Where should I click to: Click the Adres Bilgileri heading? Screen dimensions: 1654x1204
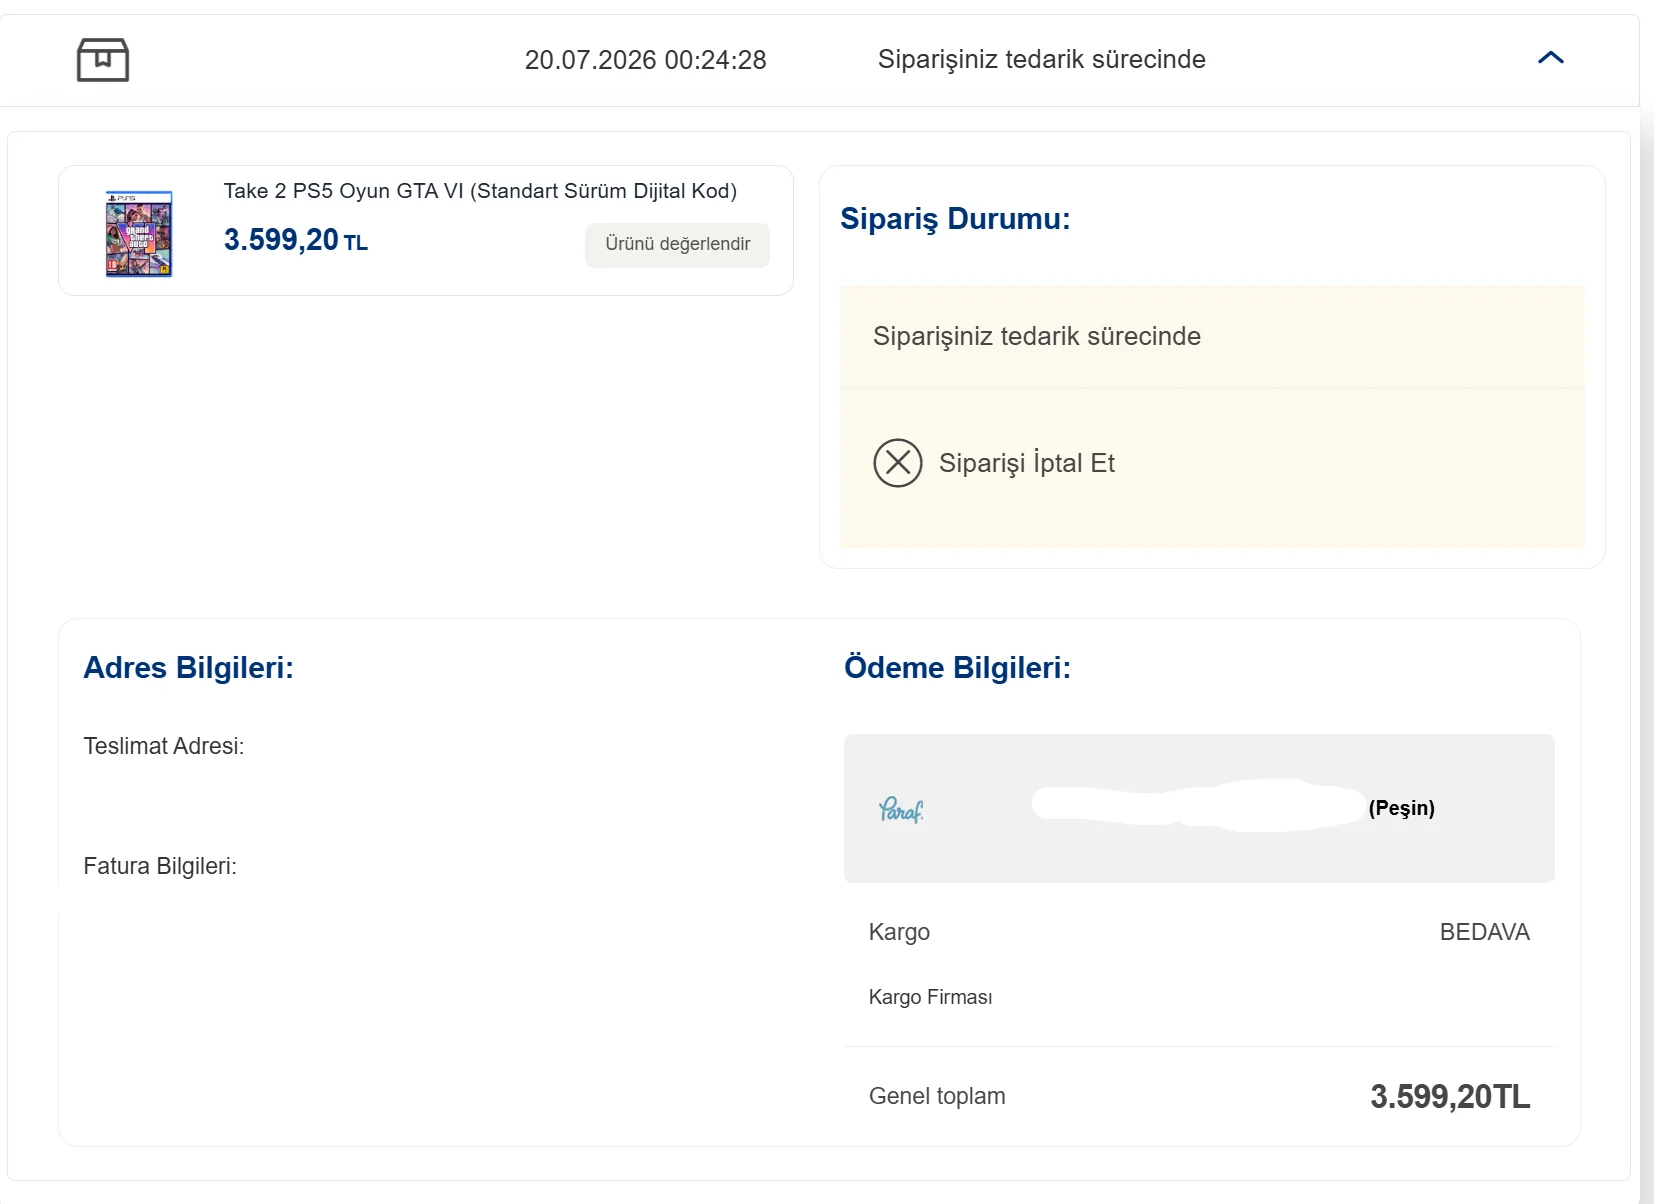pos(188,667)
